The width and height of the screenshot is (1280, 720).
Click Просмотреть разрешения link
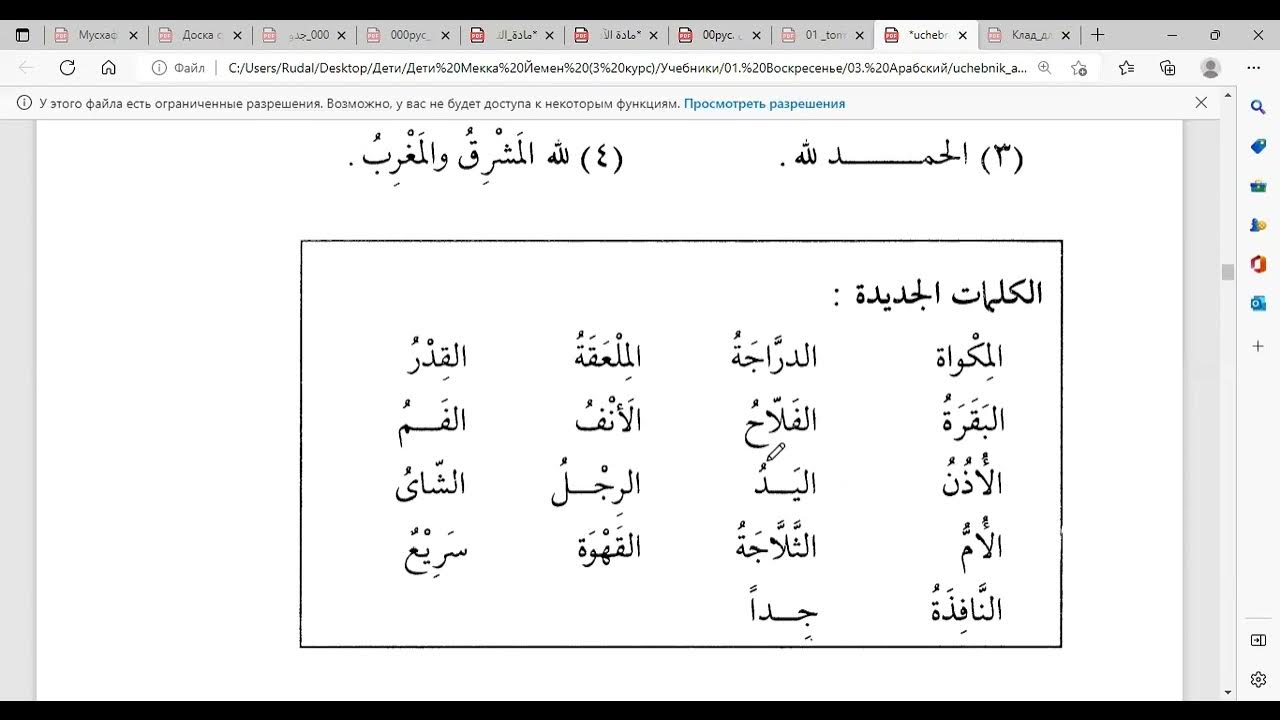[x=764, y=103]
